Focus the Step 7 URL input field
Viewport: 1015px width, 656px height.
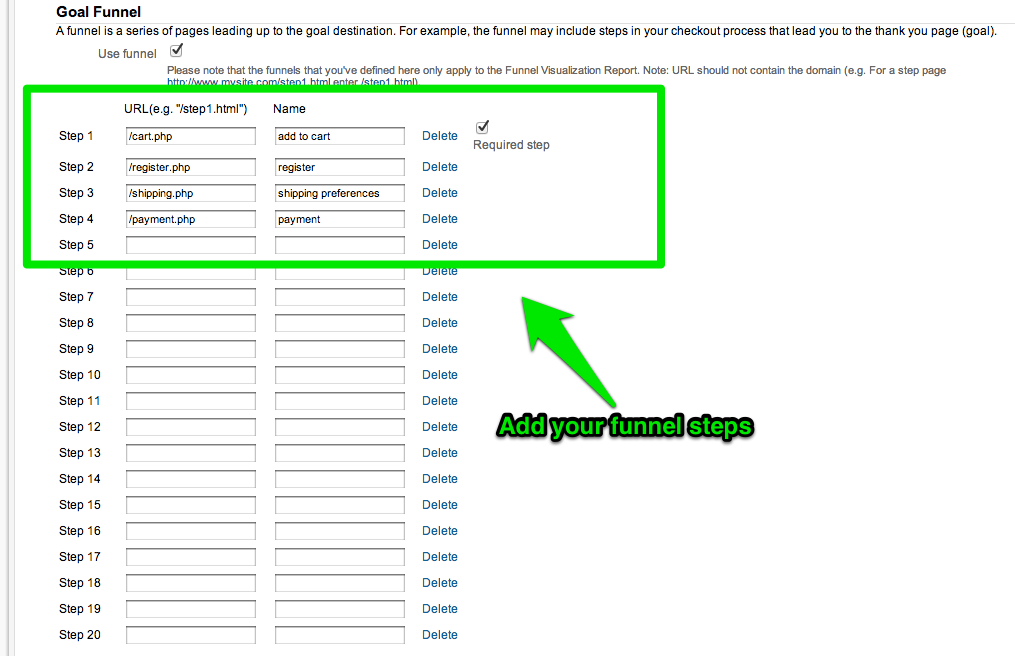point(191,297)
